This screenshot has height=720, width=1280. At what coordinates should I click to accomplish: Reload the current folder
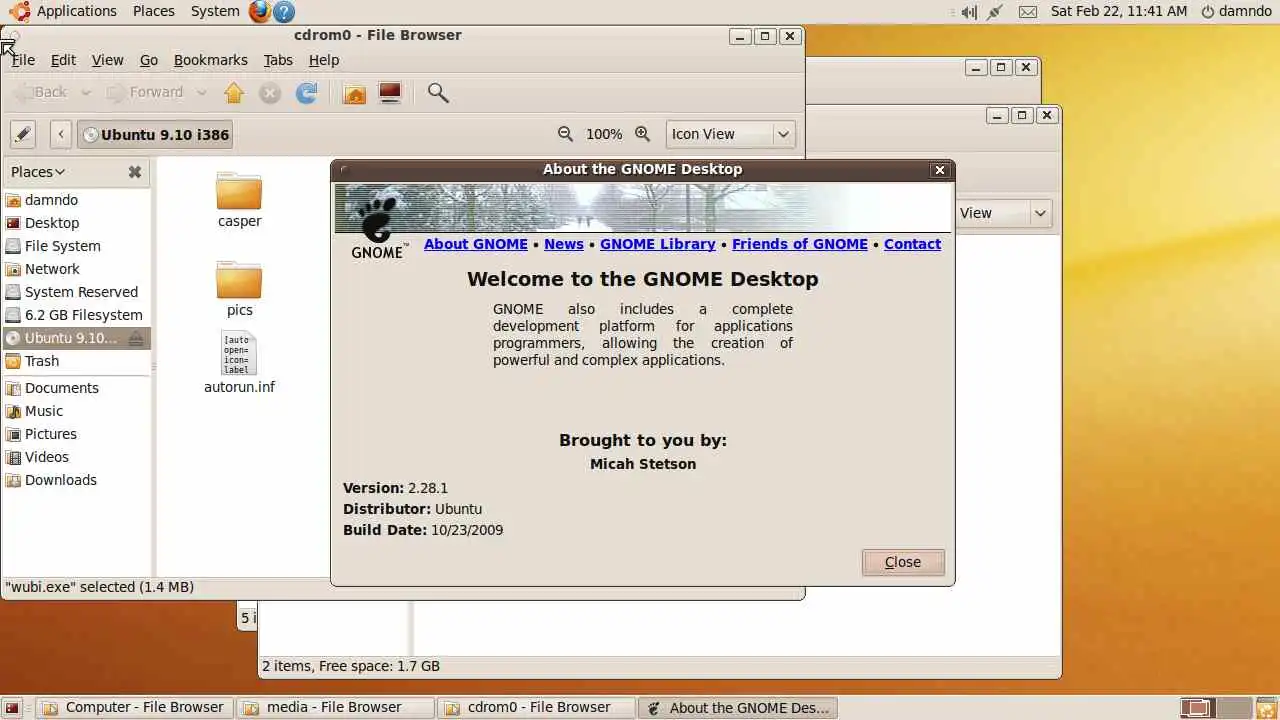tap(307, 93)
